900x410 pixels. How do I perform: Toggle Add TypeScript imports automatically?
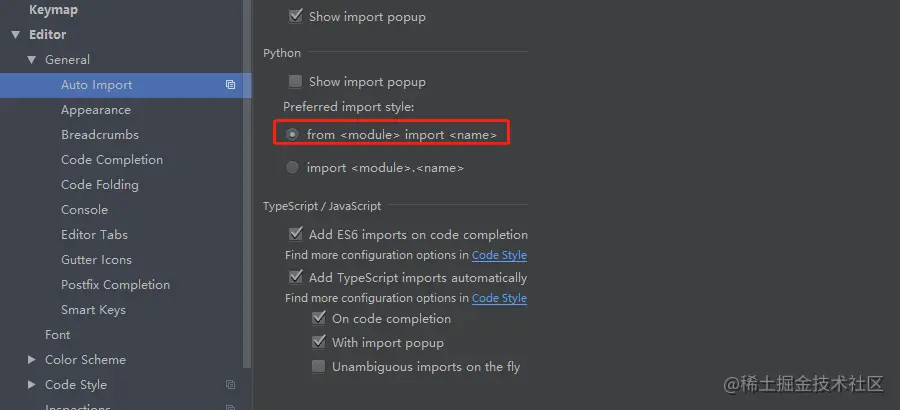click(296, 277)
